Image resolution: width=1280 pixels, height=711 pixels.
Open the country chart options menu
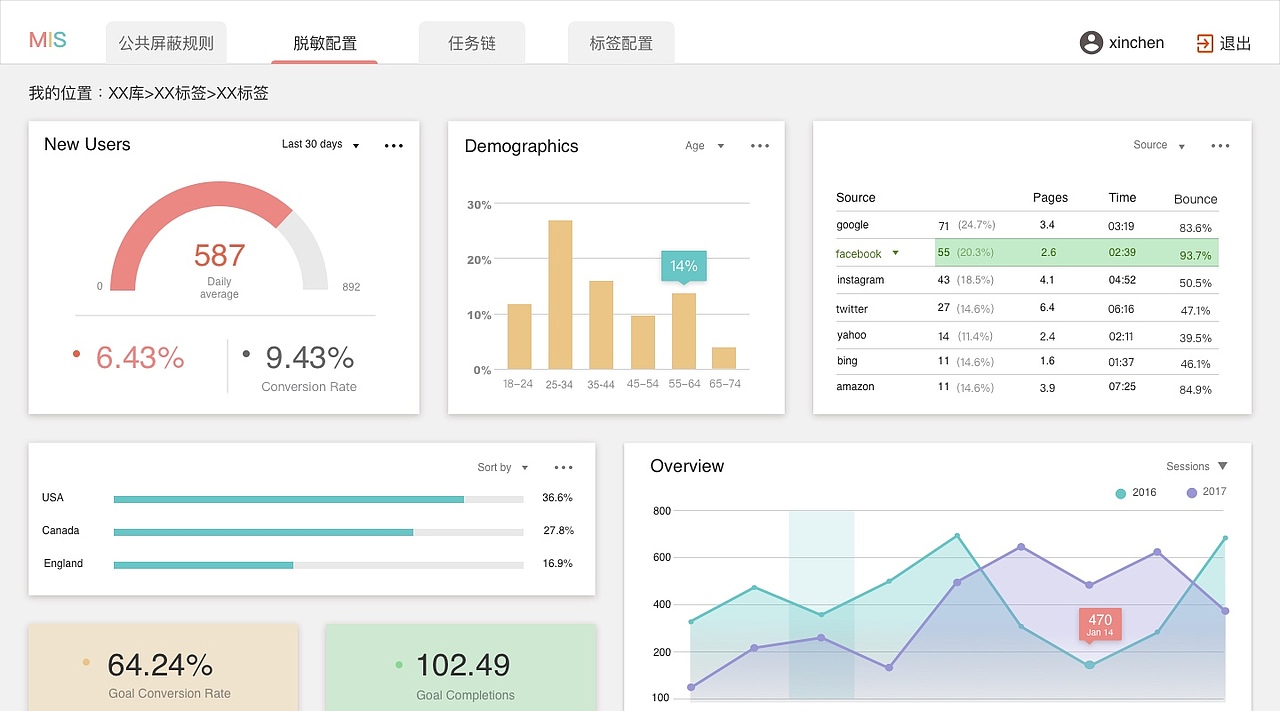563,467
